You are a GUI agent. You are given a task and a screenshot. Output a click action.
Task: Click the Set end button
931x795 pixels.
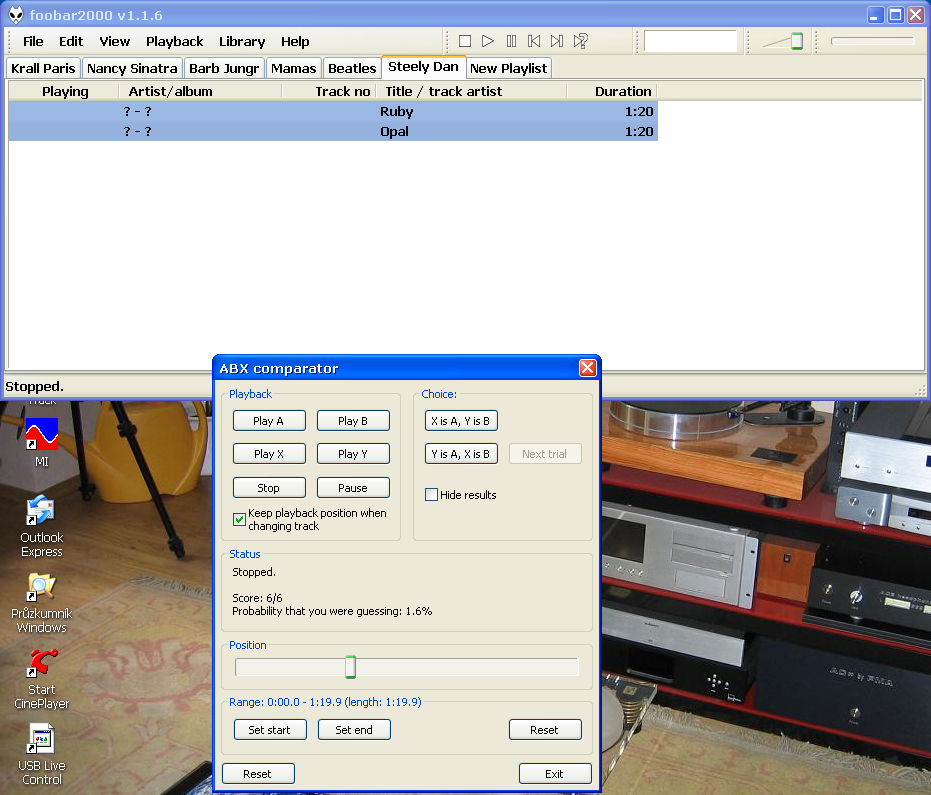click(x=354, y=730)
